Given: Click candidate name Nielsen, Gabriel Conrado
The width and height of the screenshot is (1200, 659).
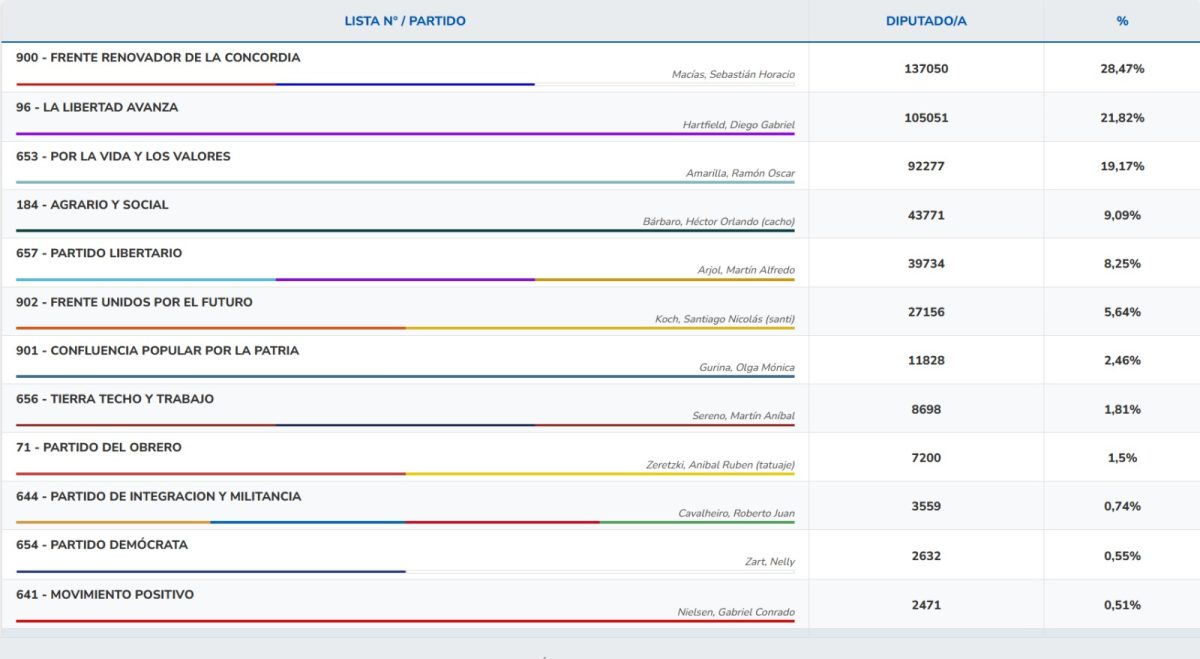Looking at the screenshot, I should 736,612.
